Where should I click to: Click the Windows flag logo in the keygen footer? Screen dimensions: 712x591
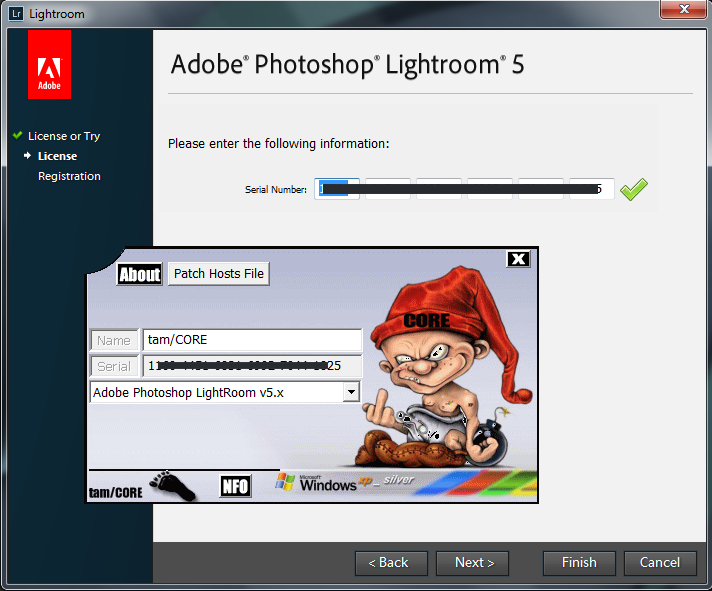coord(285,482)
